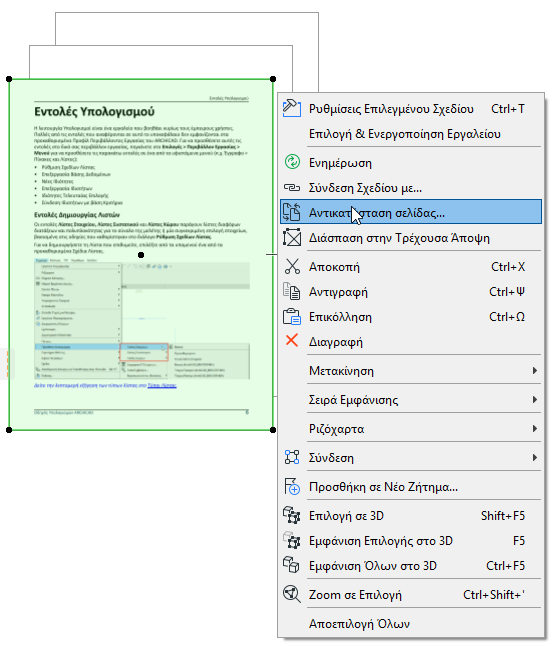Viewport: 557px width, 646px height.
Task: Open the Σύνδεση submenu label
Action: point(331,458)
